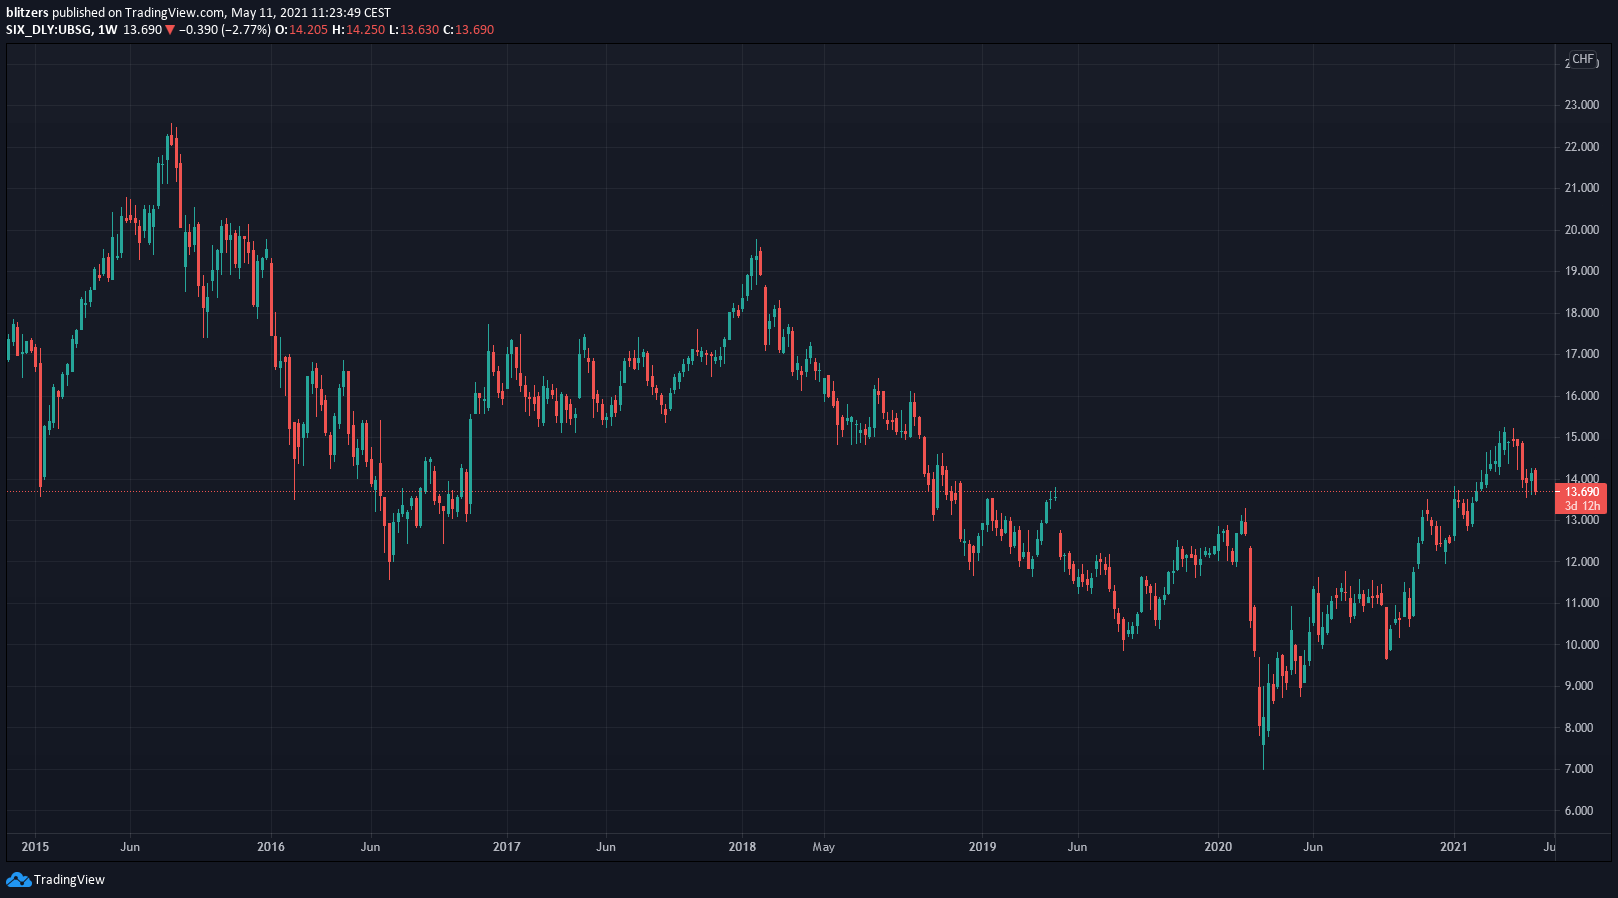Click the 17.000 price axis label
The width and height of the screenshot is (1618, 898).
1582,354
